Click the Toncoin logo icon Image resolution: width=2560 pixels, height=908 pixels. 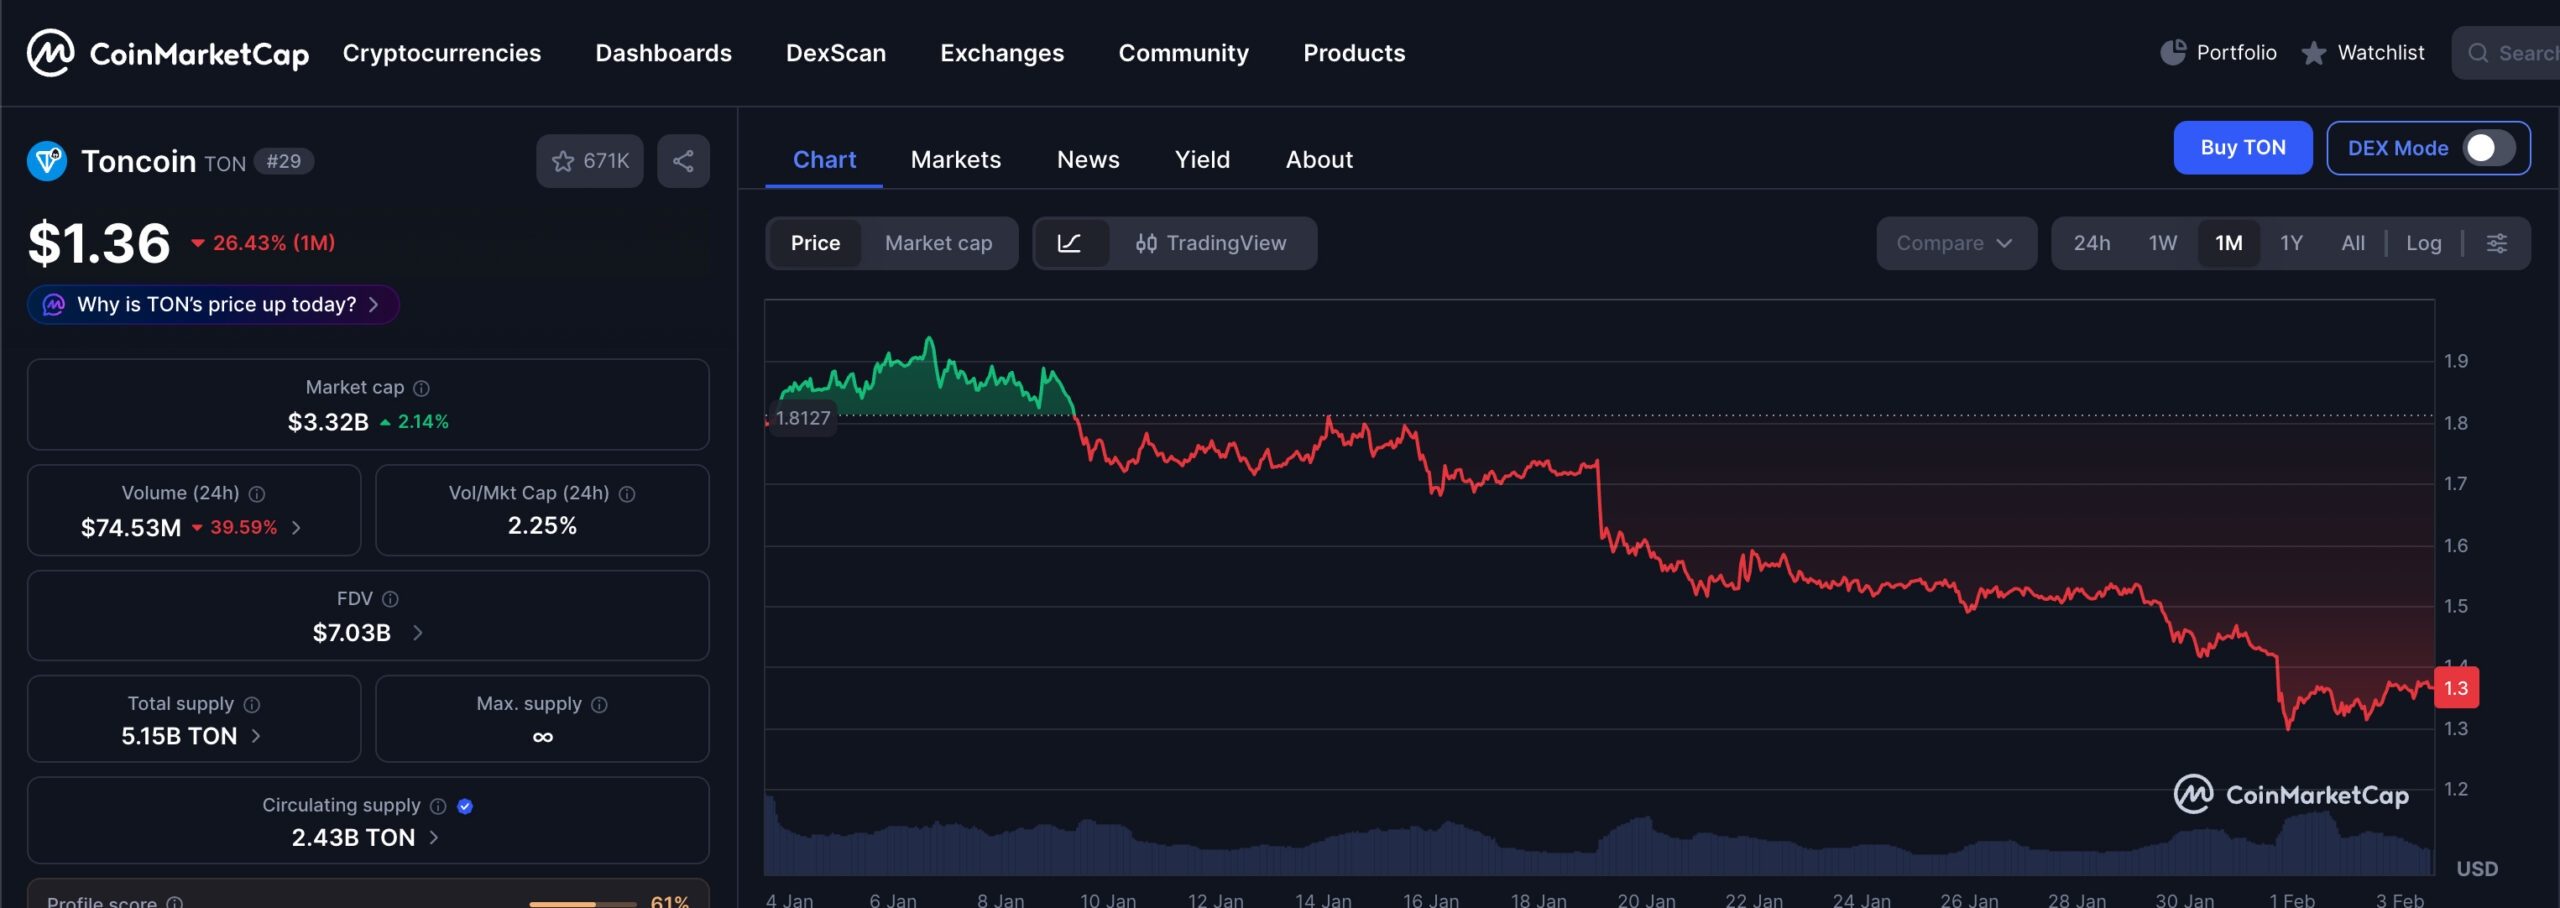(x=47, y=161)
